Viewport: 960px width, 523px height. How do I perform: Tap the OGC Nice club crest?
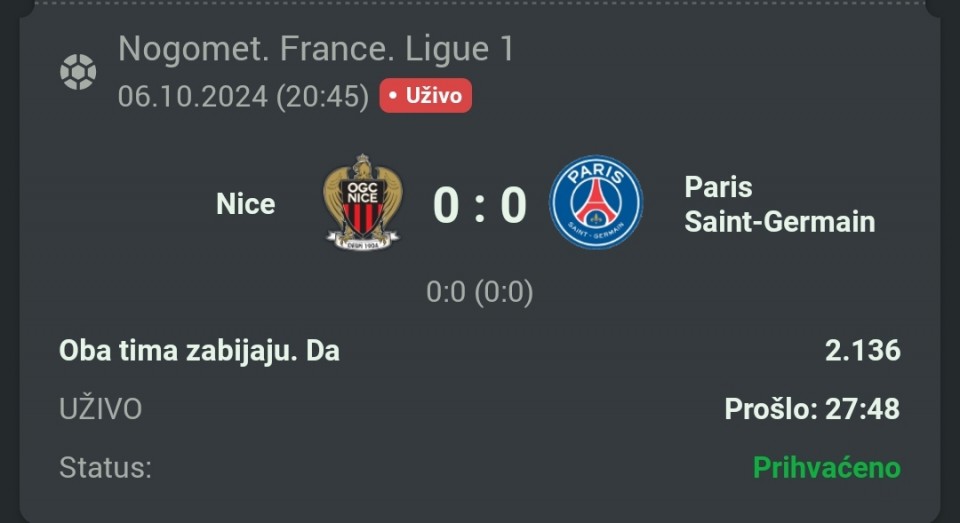coord(362,203)
